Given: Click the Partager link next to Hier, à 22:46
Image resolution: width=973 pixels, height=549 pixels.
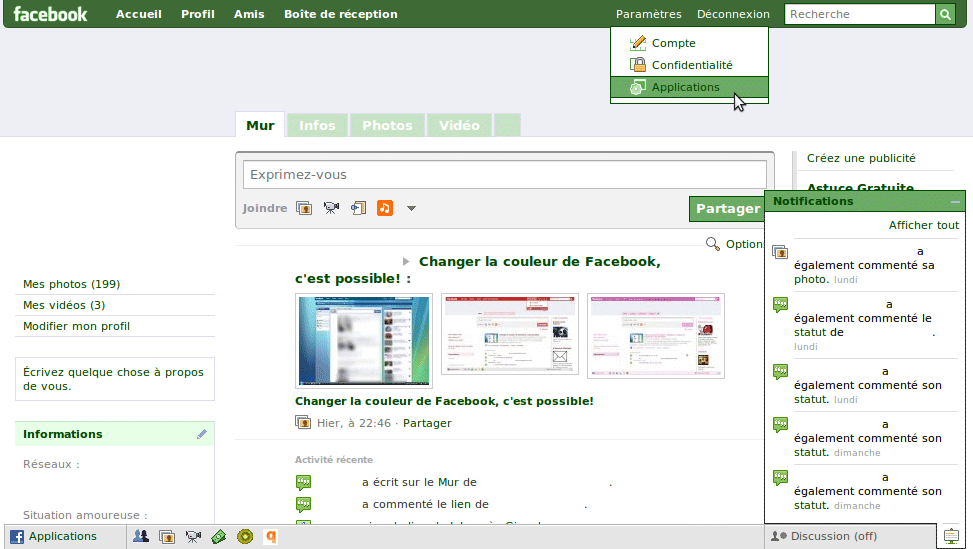Looking at the screenshot, I should coord(427,423).
